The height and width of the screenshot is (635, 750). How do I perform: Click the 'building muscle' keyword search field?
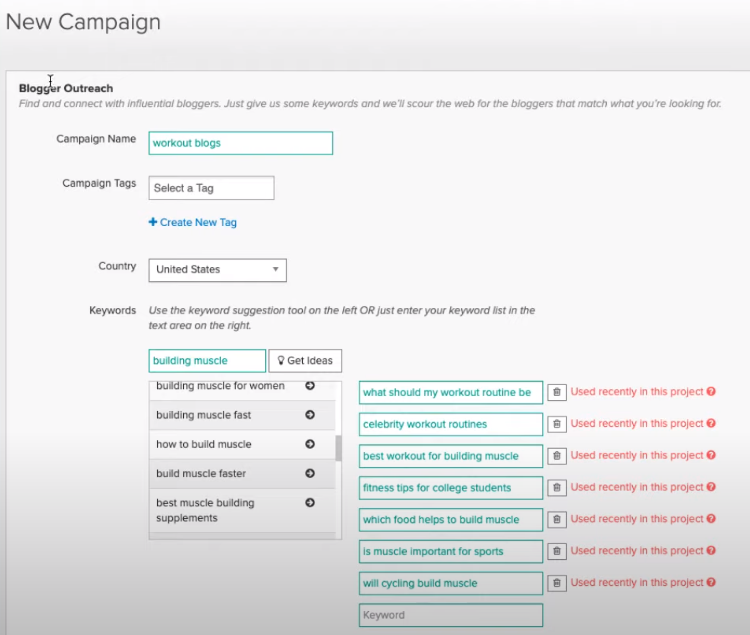point(207,361)
